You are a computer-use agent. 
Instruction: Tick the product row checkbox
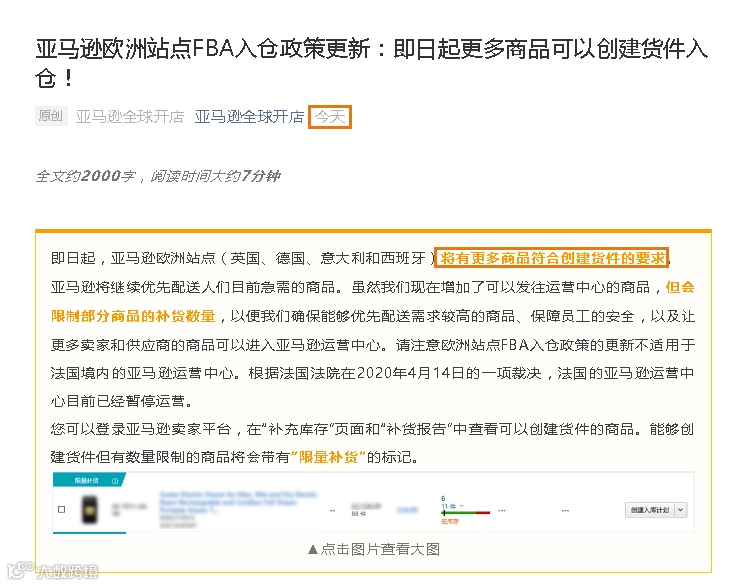[61, 509]
